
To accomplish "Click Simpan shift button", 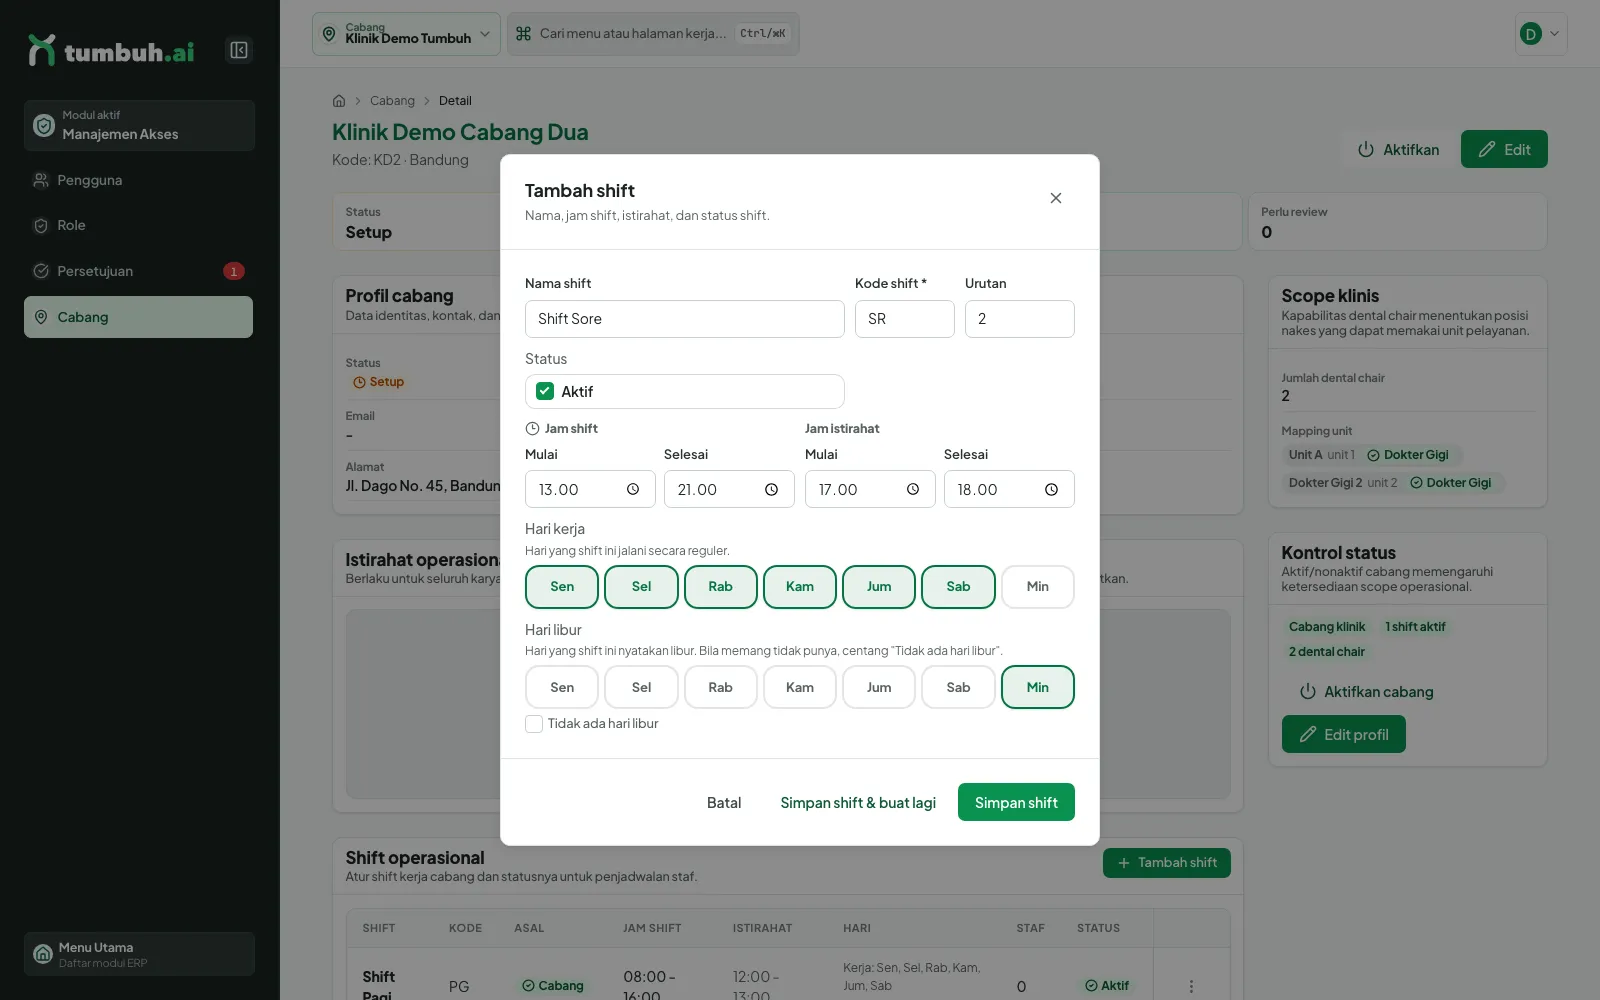I will (1016, 802).
